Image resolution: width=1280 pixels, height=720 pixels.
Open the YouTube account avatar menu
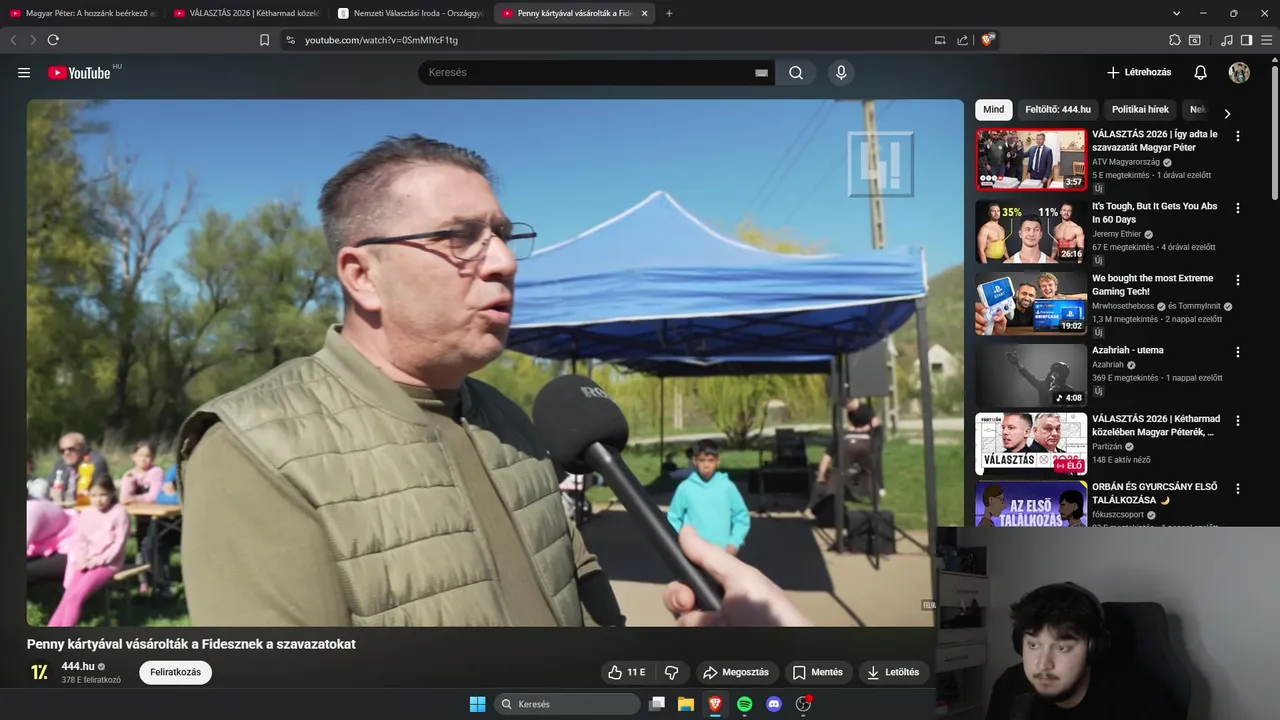[1239, 73]
